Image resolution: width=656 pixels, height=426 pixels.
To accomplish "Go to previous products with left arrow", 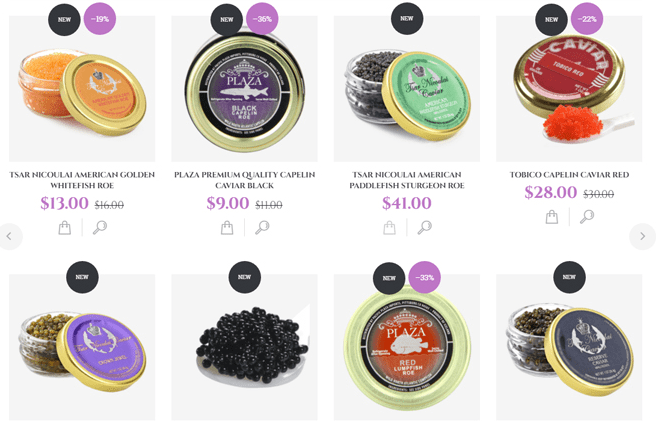I will (9, 236).
